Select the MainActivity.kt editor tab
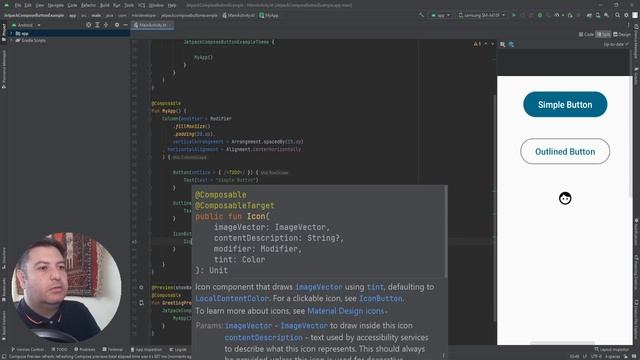Viewport: 640px width, 360px height. pos(152,25)
